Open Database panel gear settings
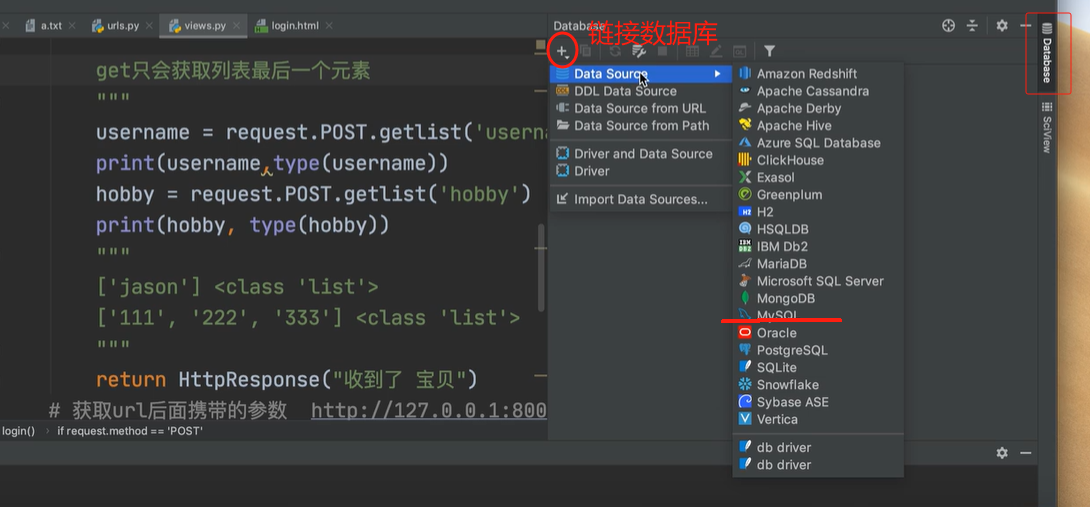1090x507 pixels. (1002, 26)
